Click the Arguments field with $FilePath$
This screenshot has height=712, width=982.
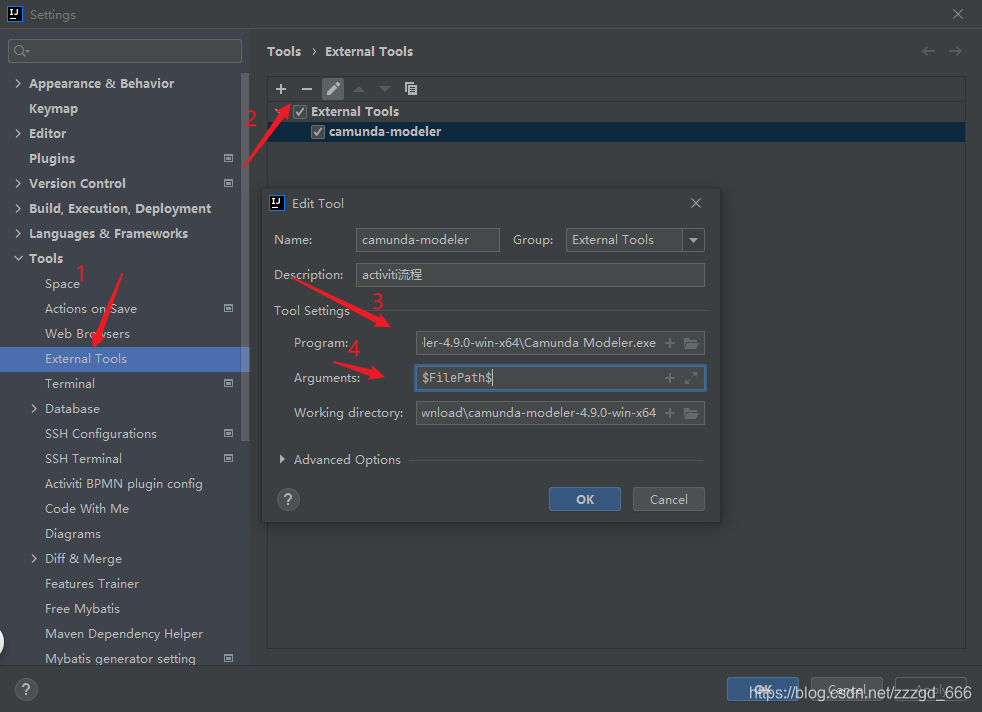(x=539, y=378)
